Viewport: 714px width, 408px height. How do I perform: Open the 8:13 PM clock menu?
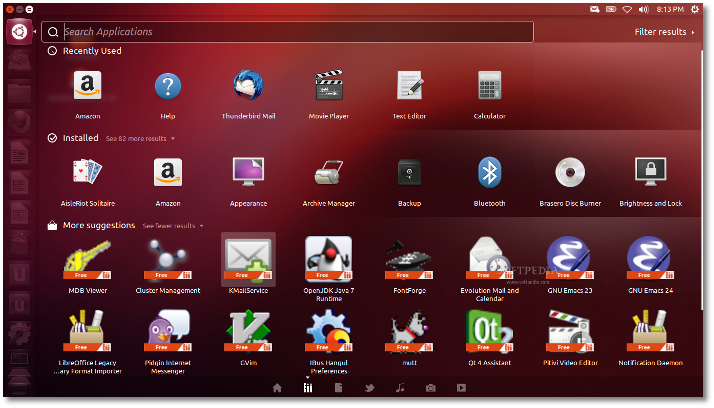670,9
